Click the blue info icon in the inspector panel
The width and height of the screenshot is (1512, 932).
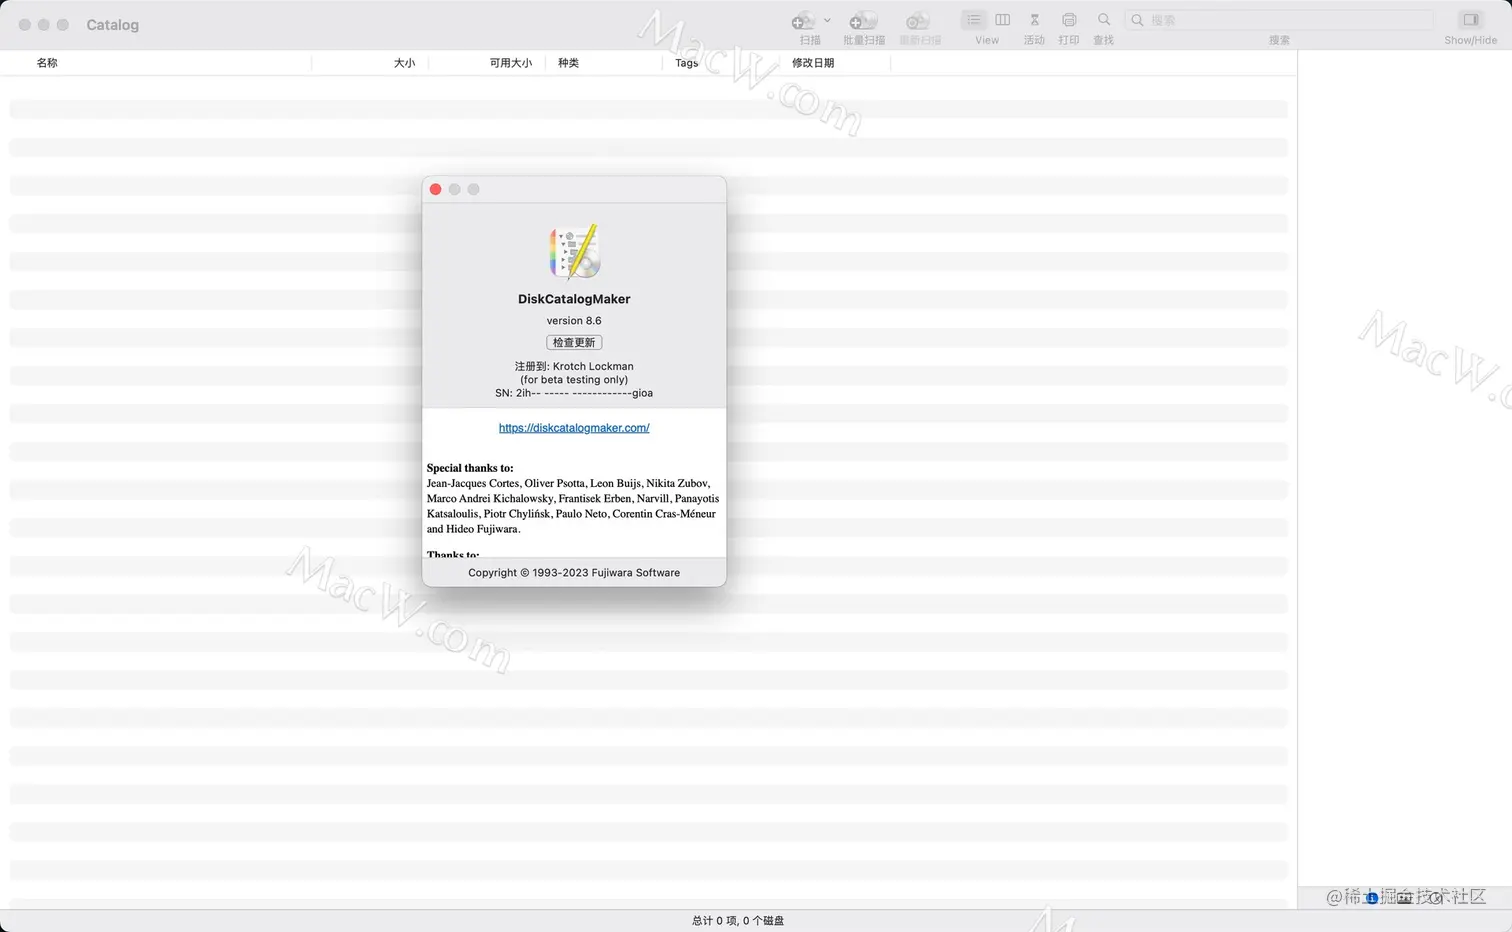[x=1372, y=898]
